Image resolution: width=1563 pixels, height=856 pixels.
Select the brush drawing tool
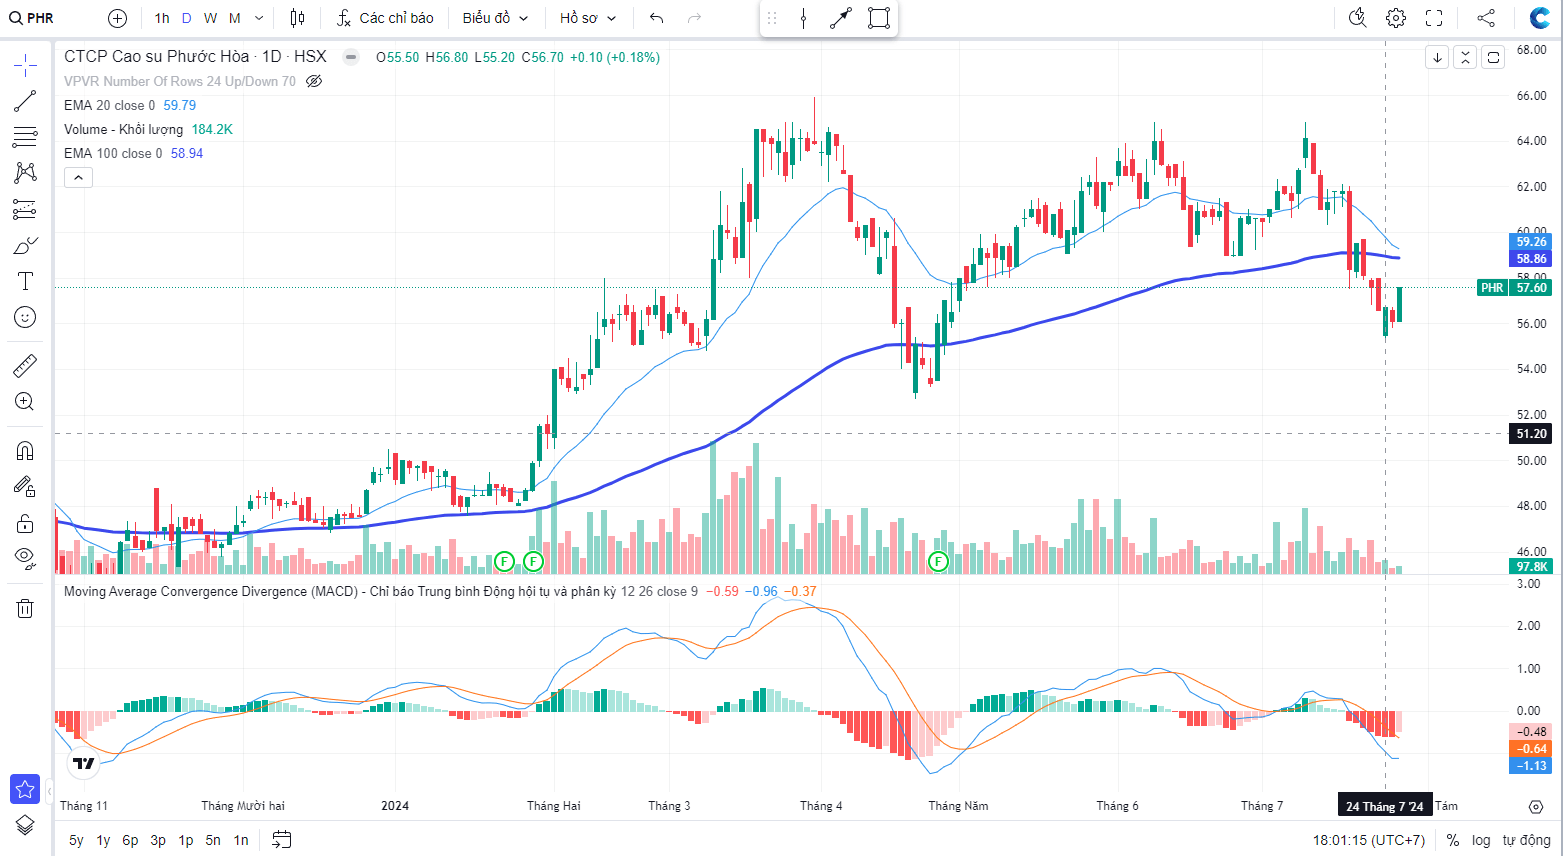click(x=25, y=245)
